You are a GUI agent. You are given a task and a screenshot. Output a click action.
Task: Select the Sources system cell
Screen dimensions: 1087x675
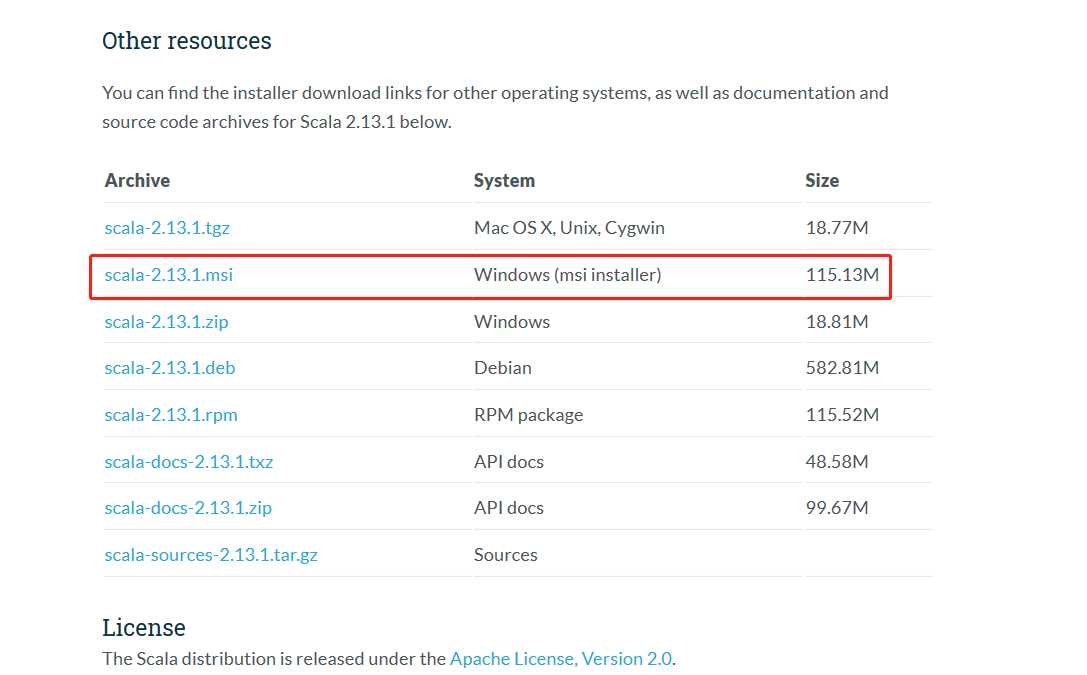click(x=505, y=555)
